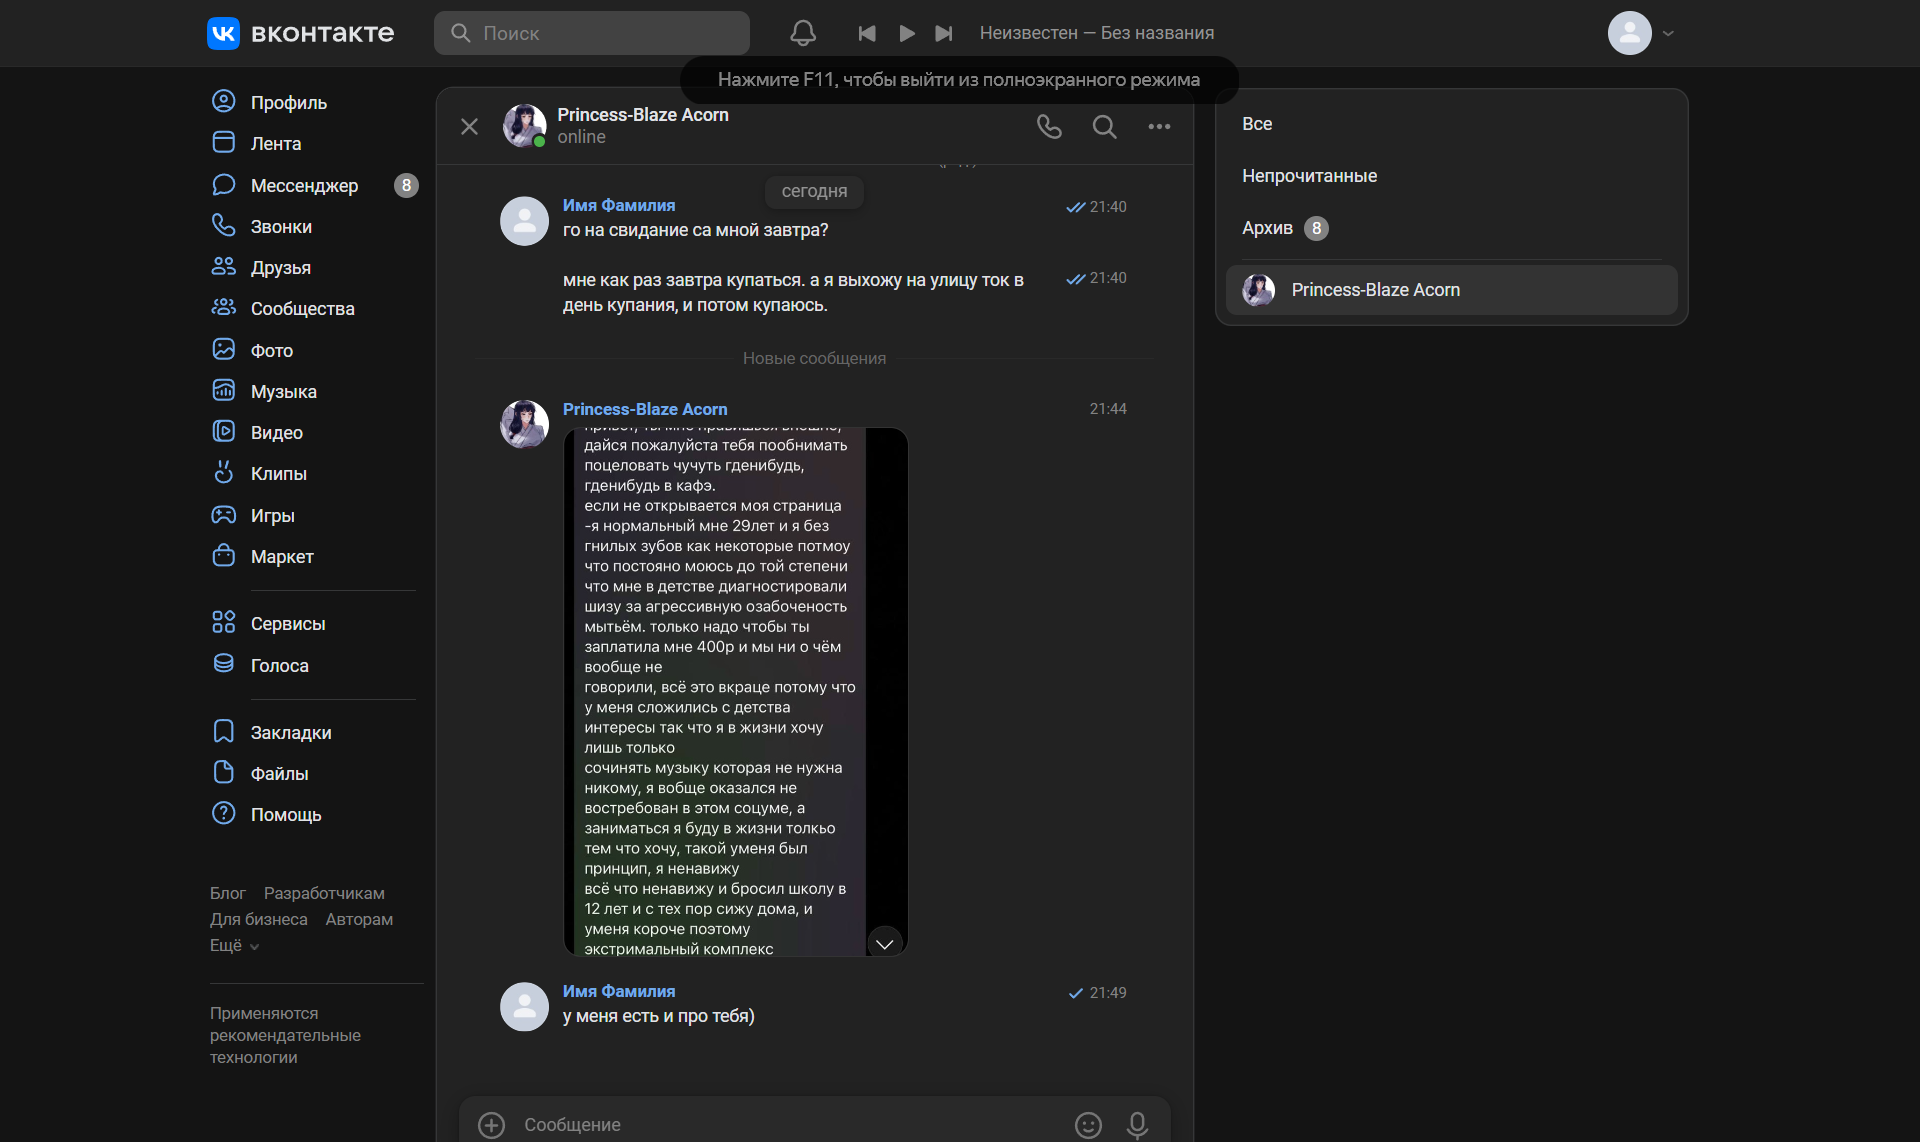Open the three-dots chat options menu

[1159, 127]
